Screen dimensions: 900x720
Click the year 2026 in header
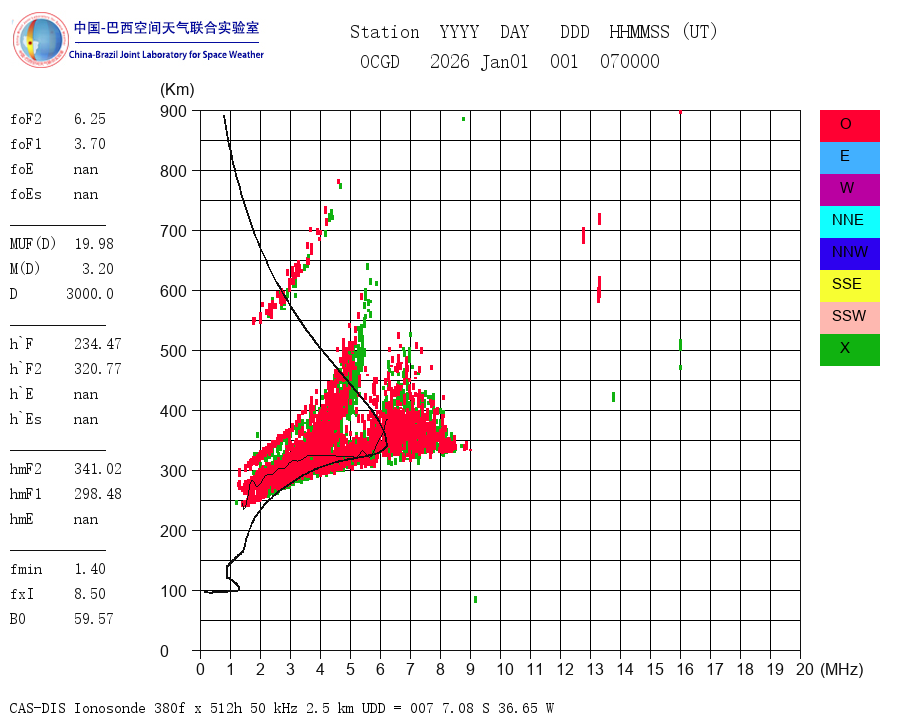[450, 61]
